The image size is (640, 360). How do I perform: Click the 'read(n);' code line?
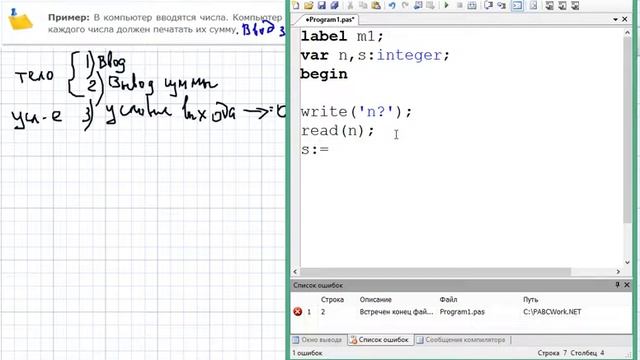click(337, 131)
